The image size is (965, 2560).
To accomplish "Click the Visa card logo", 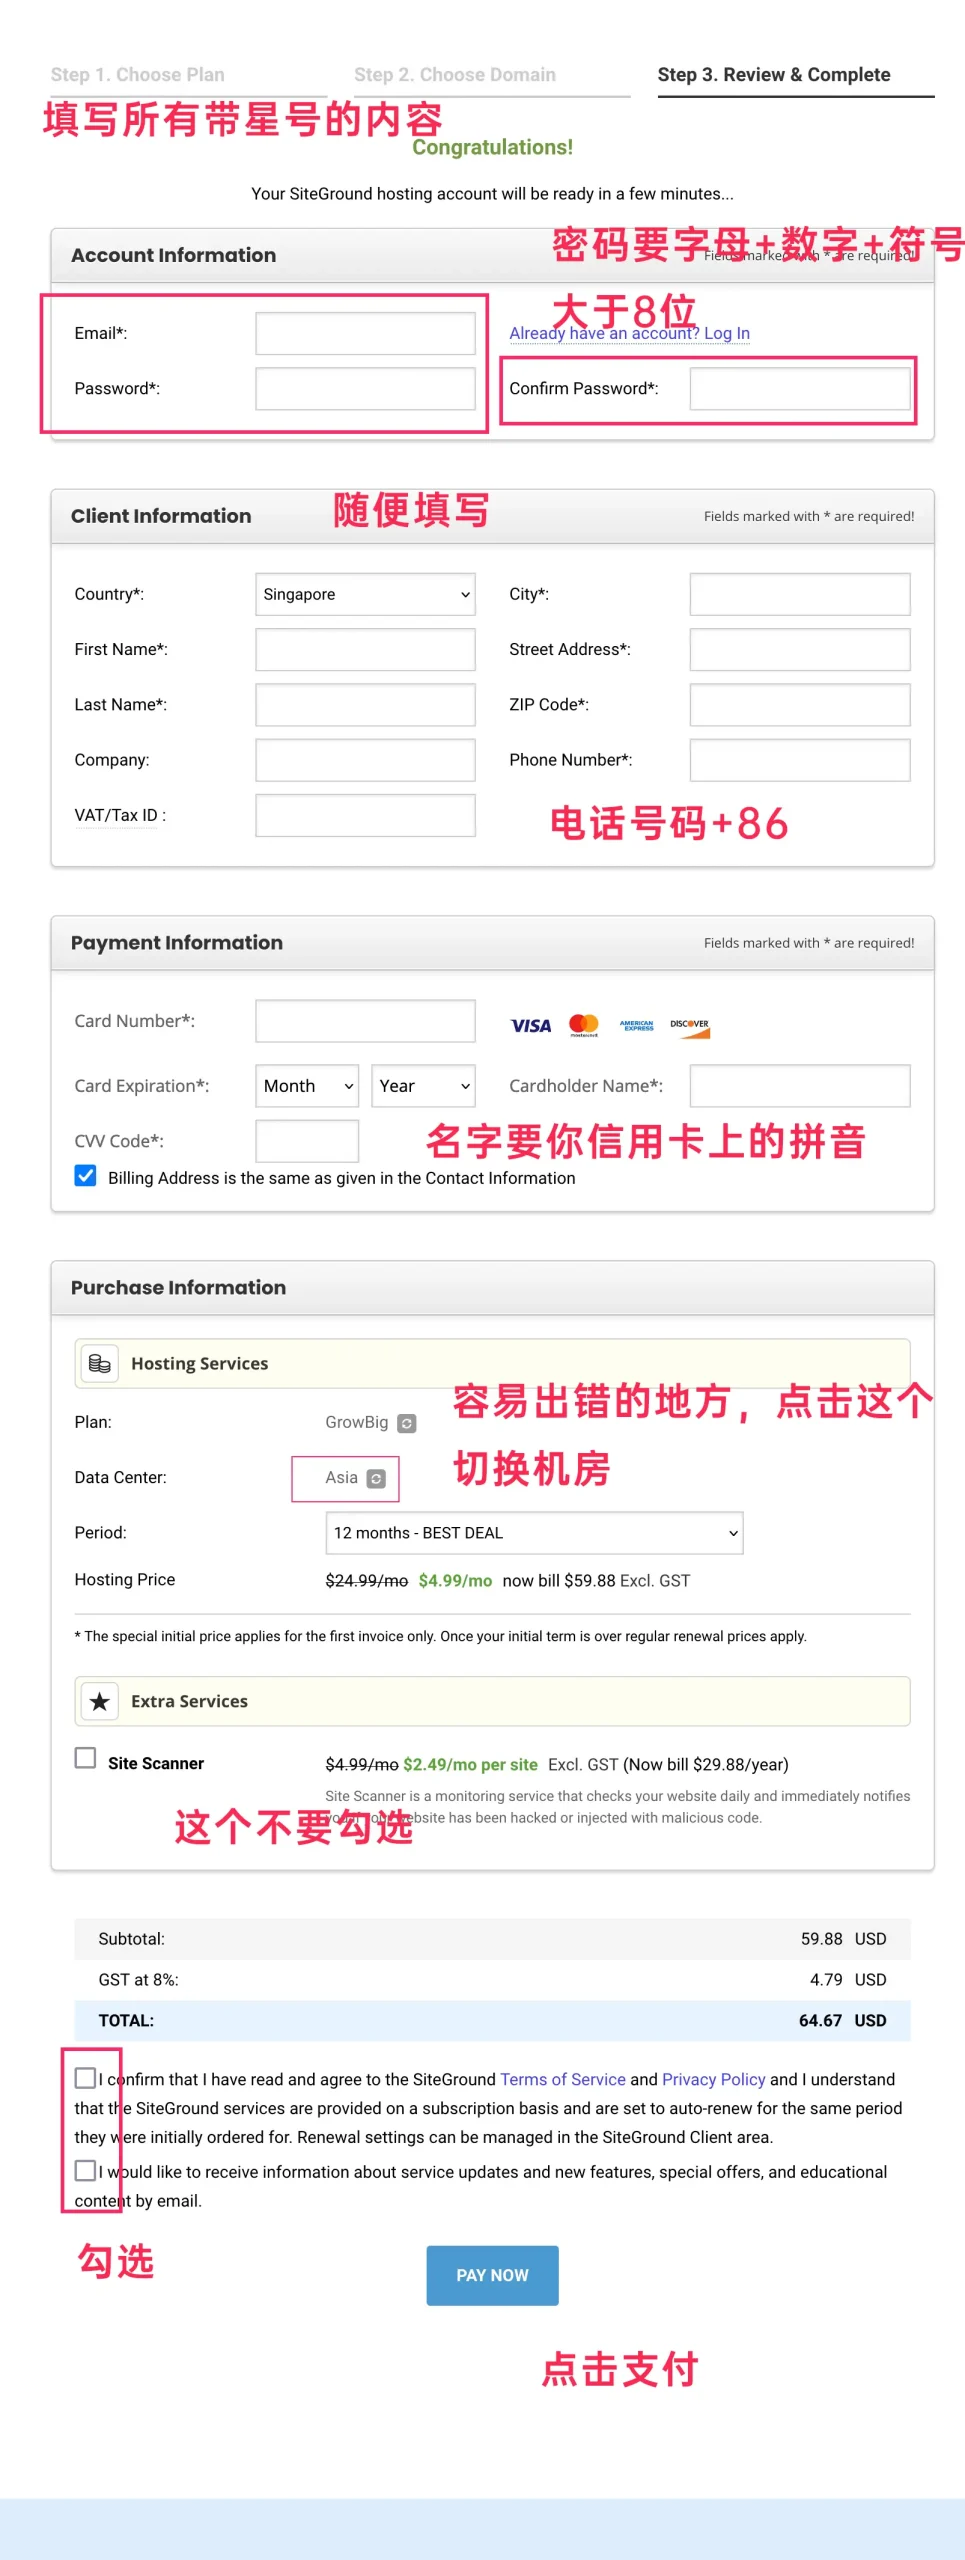I will click(x=530, y=1025).
